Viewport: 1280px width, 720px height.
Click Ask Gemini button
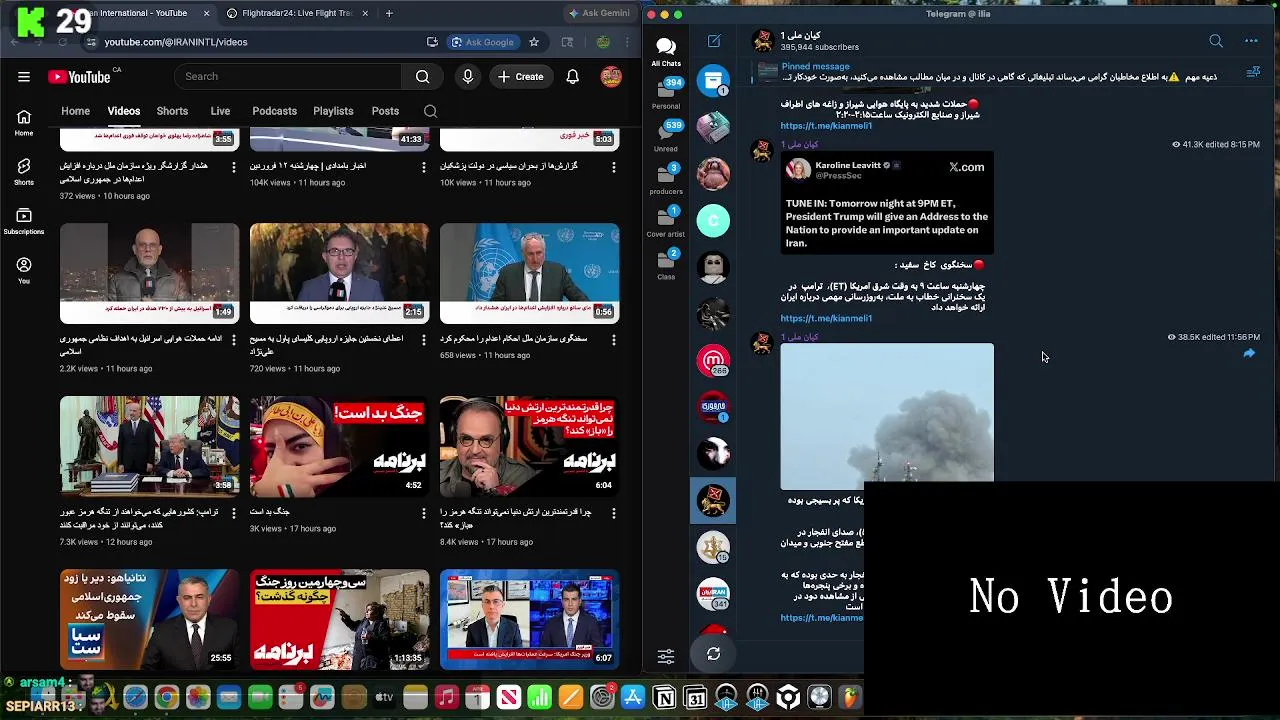pyautogui.click(x=599, y=13)
